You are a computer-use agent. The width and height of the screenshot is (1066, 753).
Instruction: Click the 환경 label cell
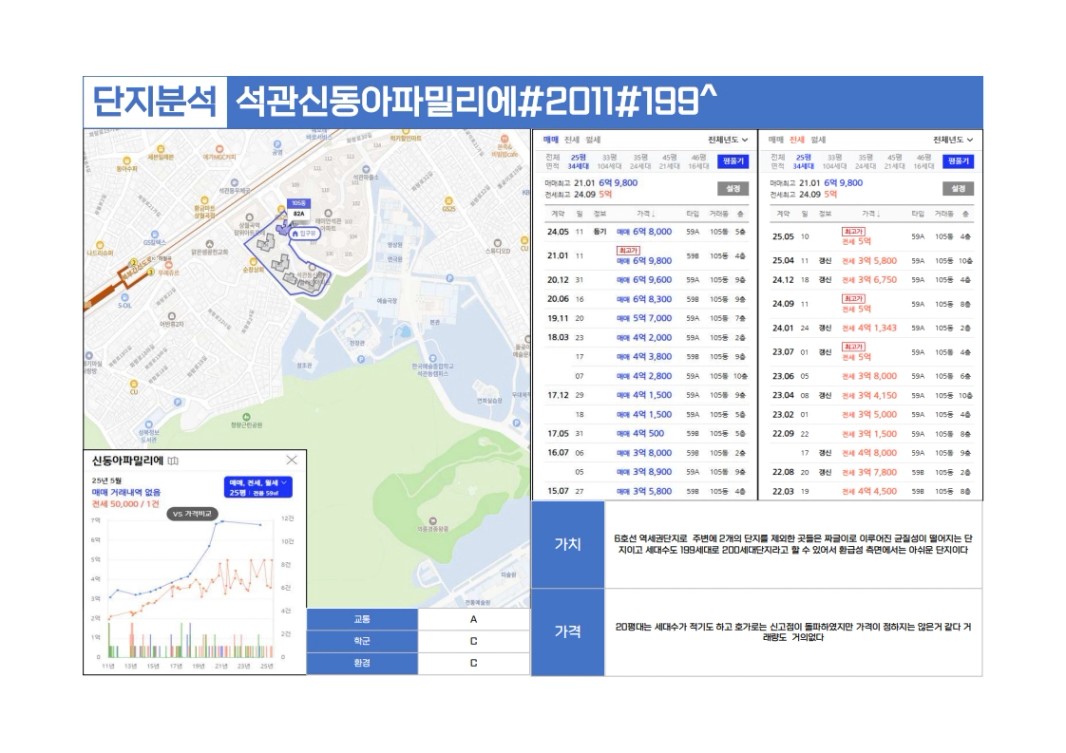click(x=362, y=663)
